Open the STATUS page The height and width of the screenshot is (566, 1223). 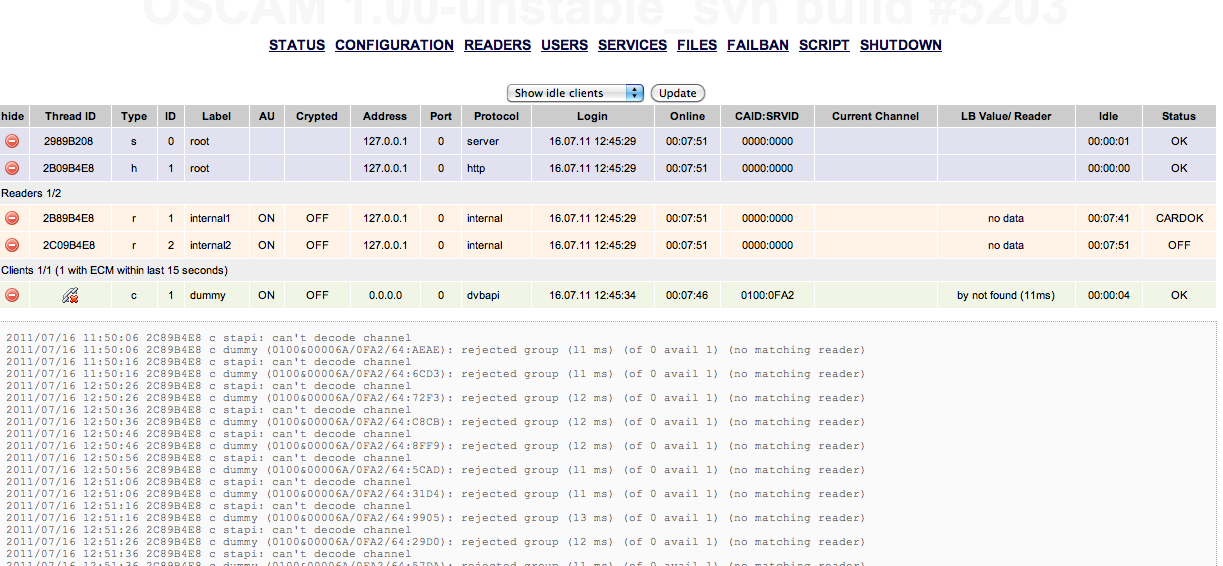(x=297, y=45)
